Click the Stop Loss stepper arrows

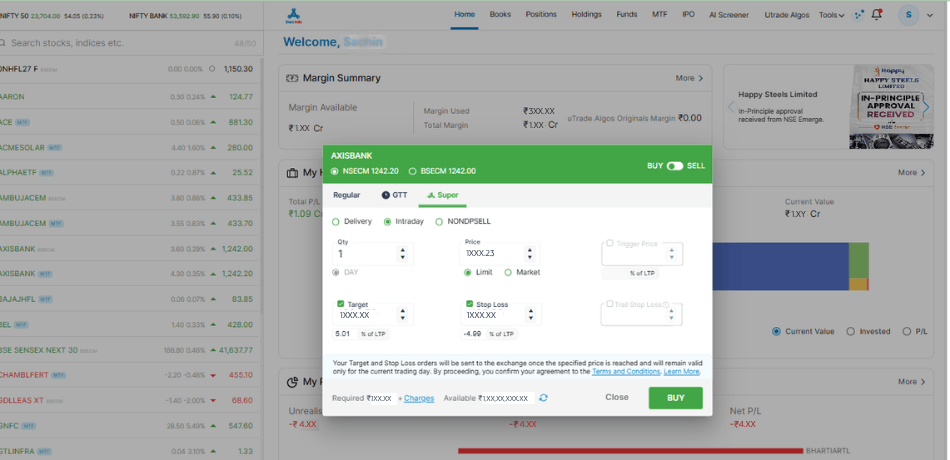[x=531, y=315]
